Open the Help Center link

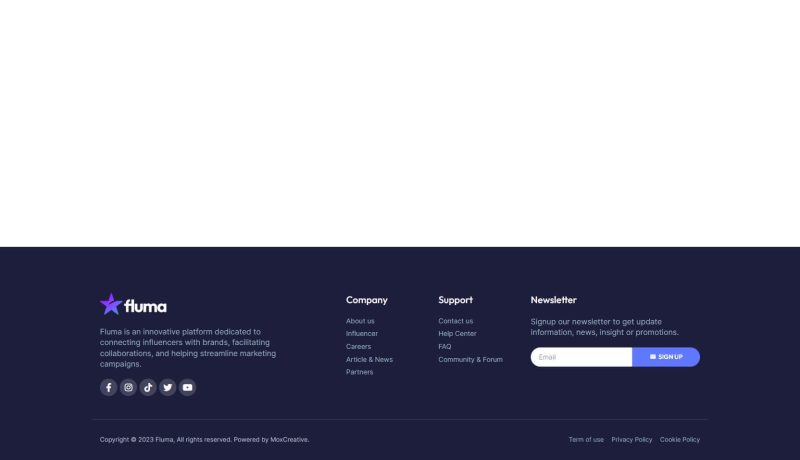(x=457, y=333)
